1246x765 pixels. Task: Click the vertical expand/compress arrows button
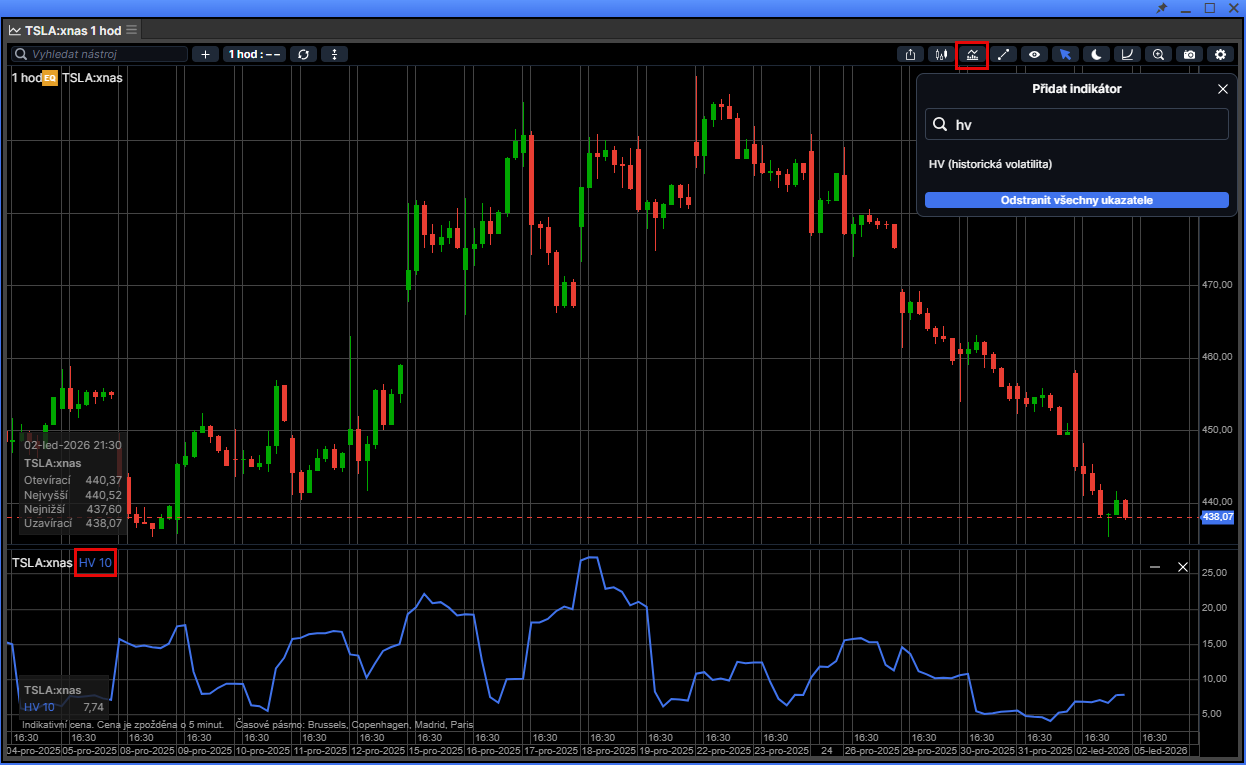pos(334,54)
